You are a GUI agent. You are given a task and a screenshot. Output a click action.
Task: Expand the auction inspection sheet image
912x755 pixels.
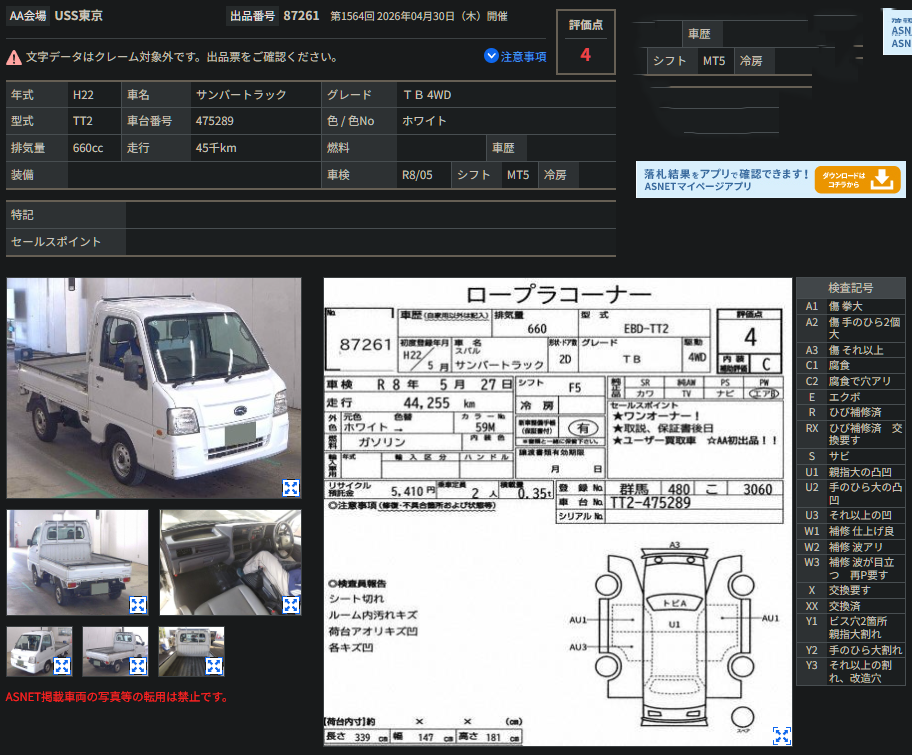[x=781, y=736]
